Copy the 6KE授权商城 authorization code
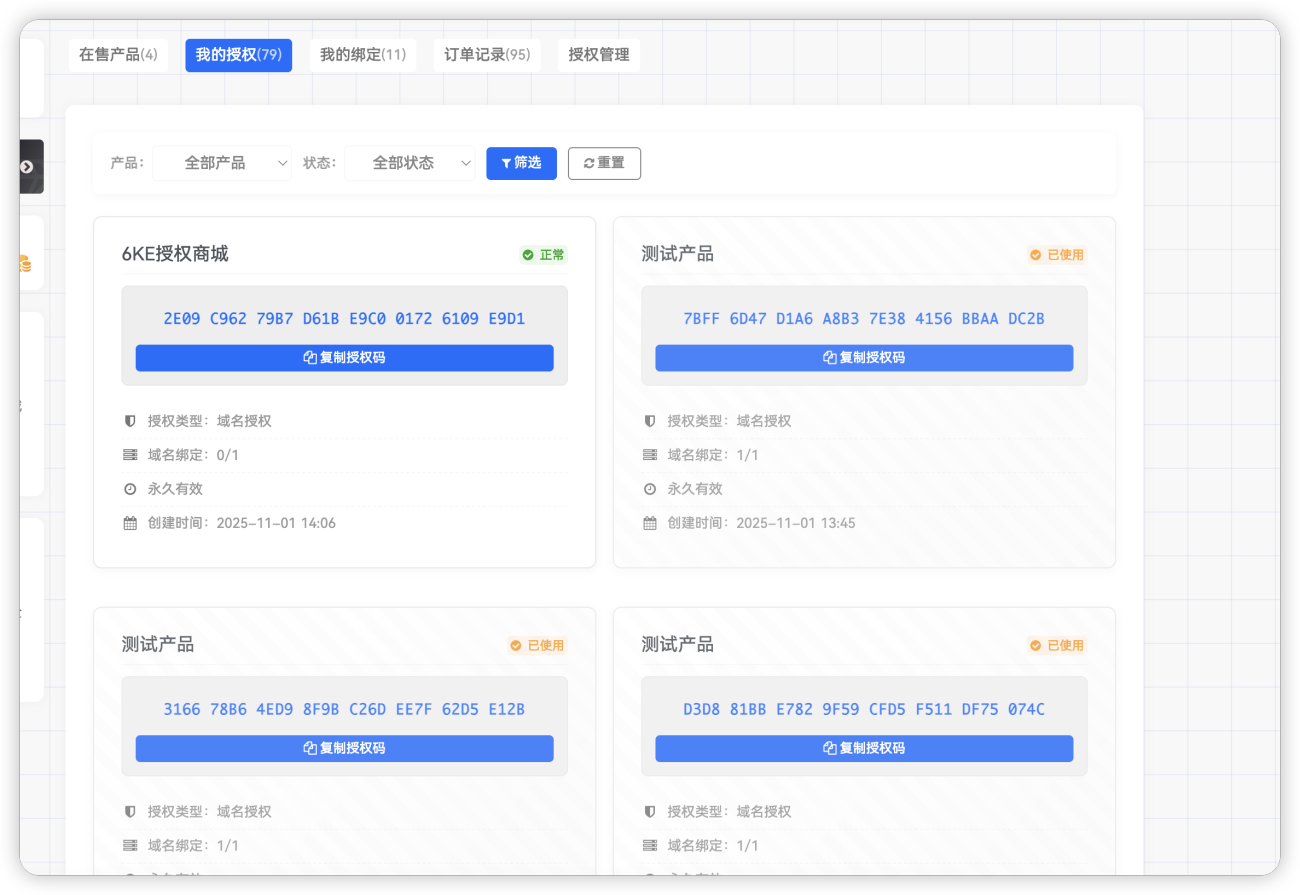The width and height of the screenshot is (1300, 895). [344, 358]
